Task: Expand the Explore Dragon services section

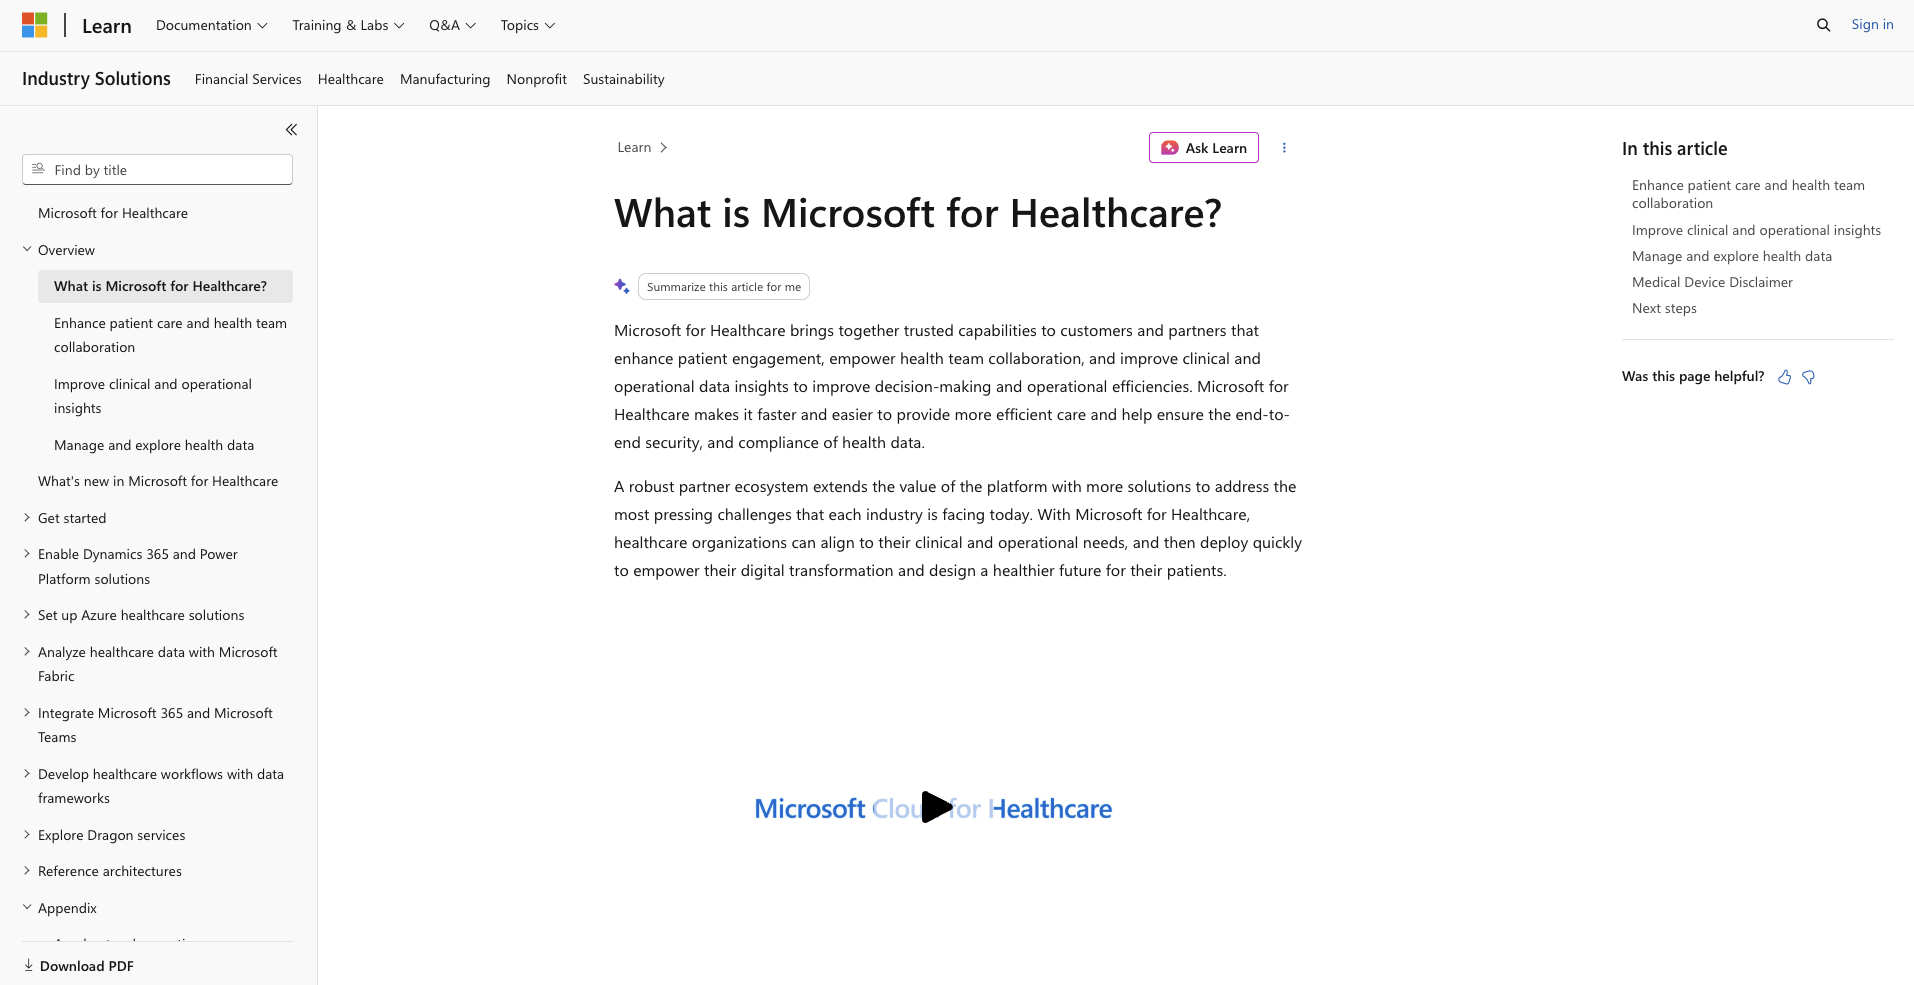Action: pyautogui.click(x=27, y=835)
